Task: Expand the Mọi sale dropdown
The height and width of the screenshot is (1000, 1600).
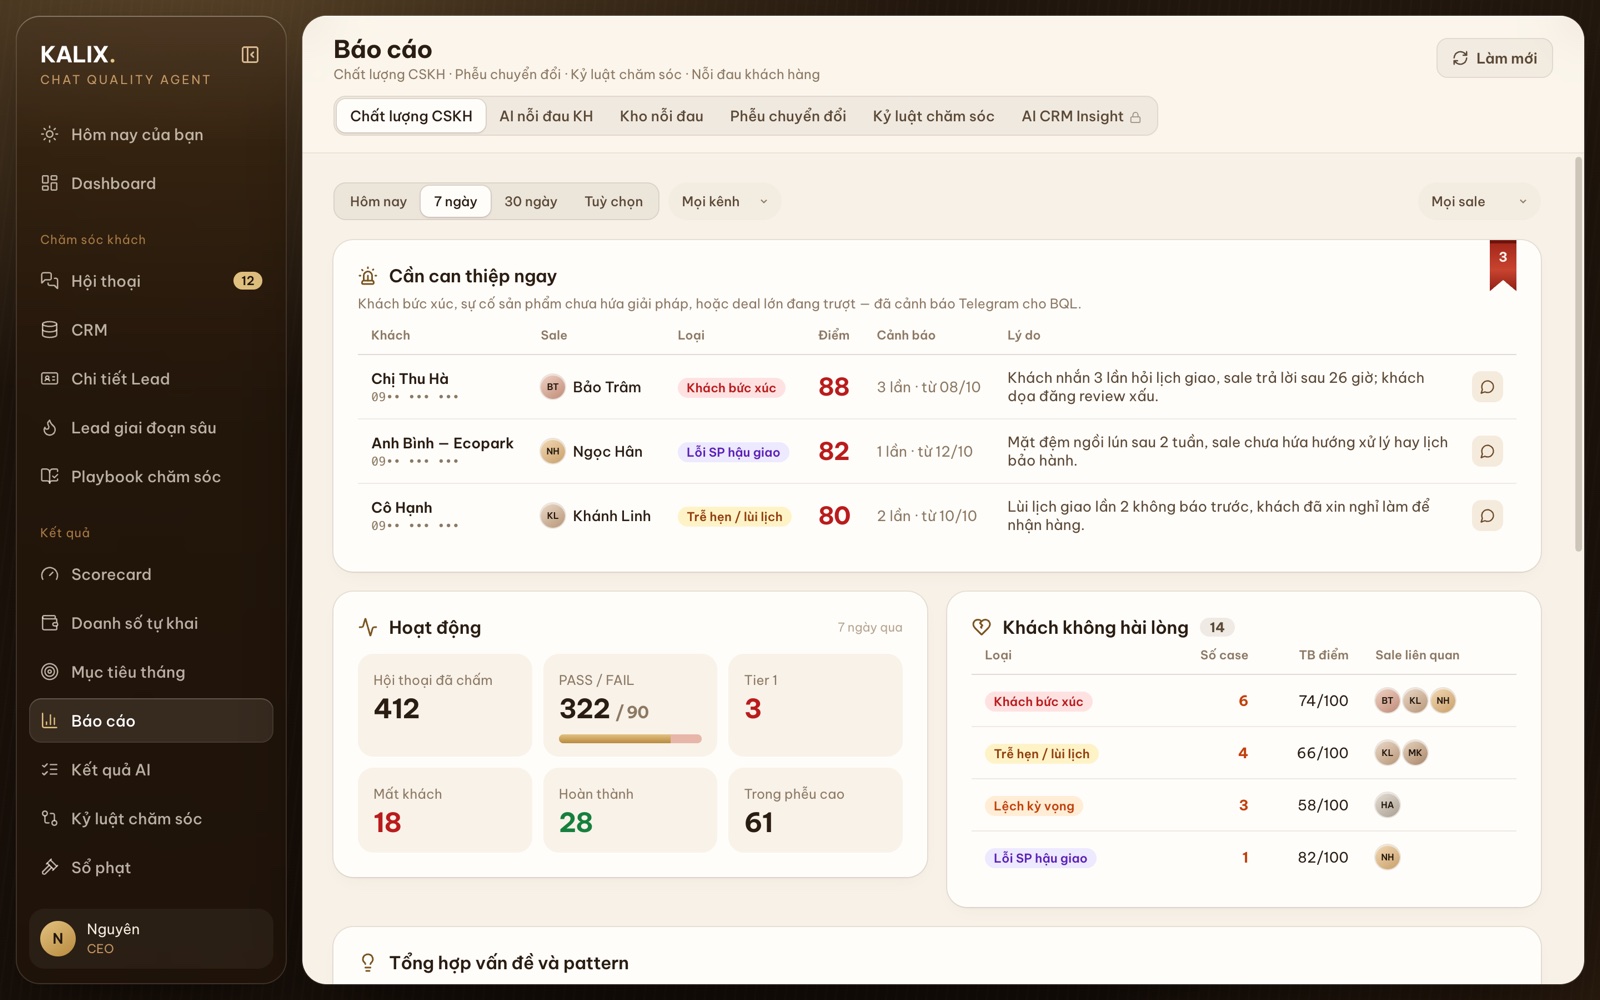Action: click(x=1479, y=201)
